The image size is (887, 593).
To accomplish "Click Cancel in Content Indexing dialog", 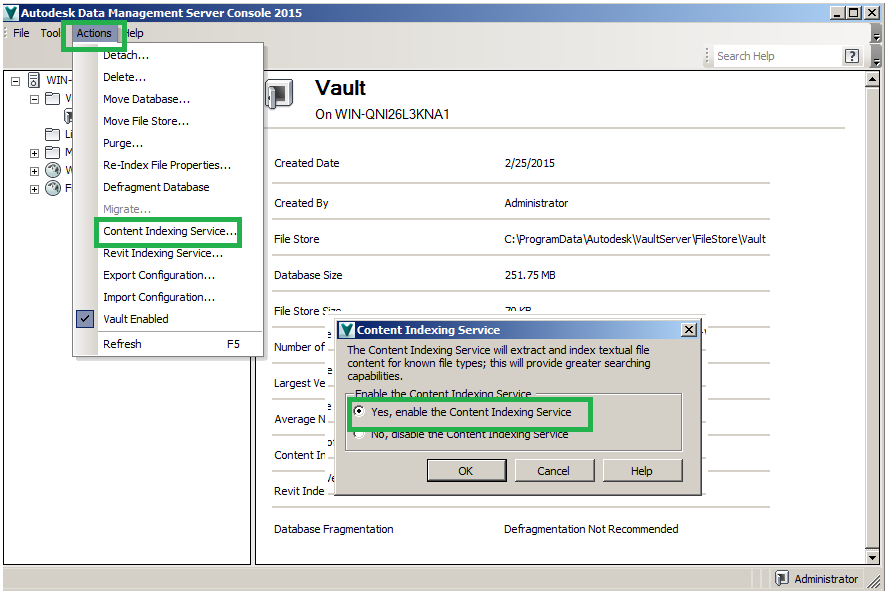I will pyautogui.click(x=554, y=471).
